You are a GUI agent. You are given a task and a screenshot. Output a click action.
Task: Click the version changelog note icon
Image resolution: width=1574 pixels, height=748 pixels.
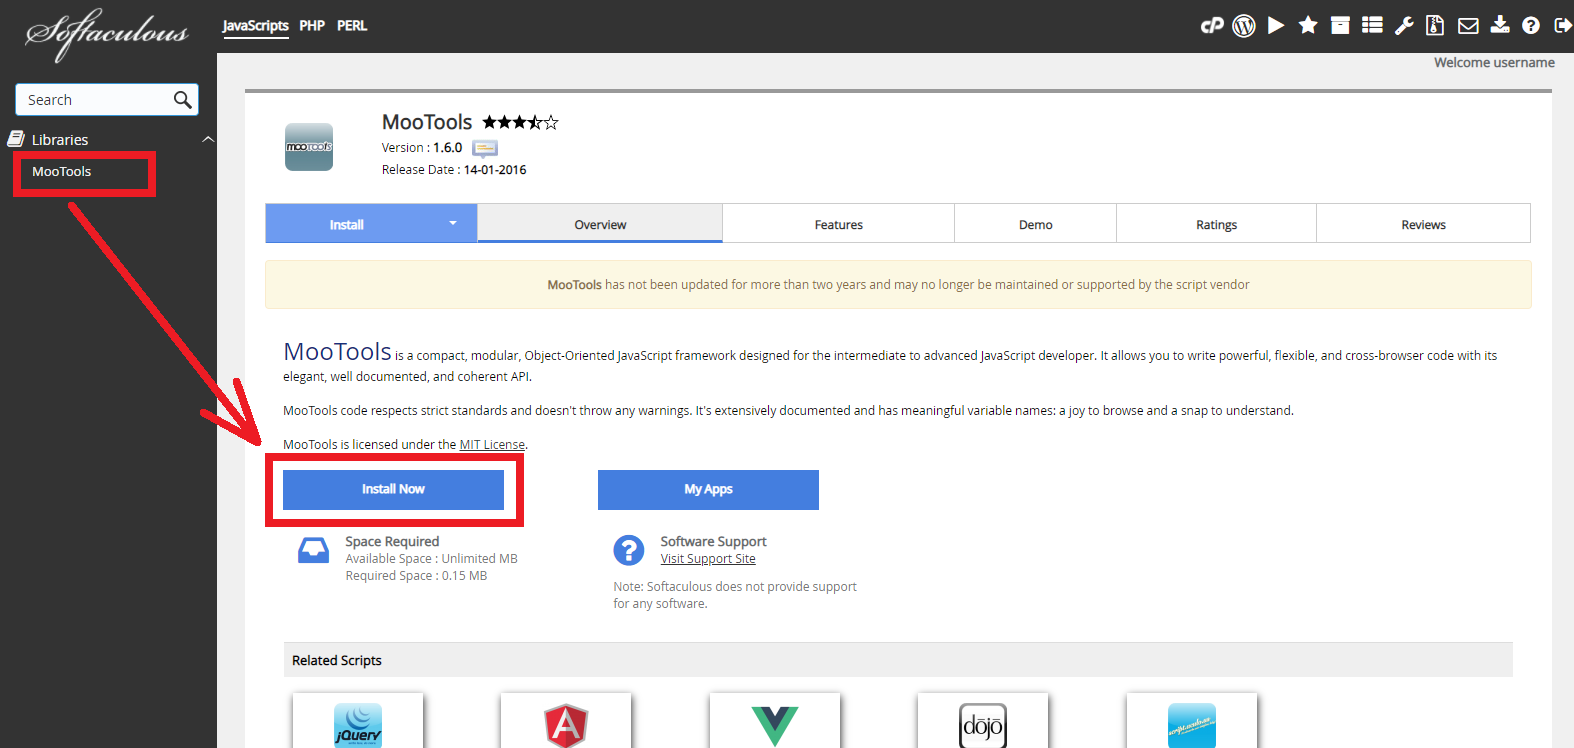click(x=485, y=148)
